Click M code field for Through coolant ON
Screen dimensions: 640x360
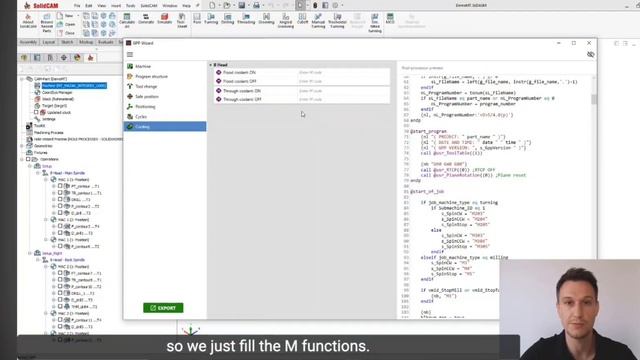point(343,91)
